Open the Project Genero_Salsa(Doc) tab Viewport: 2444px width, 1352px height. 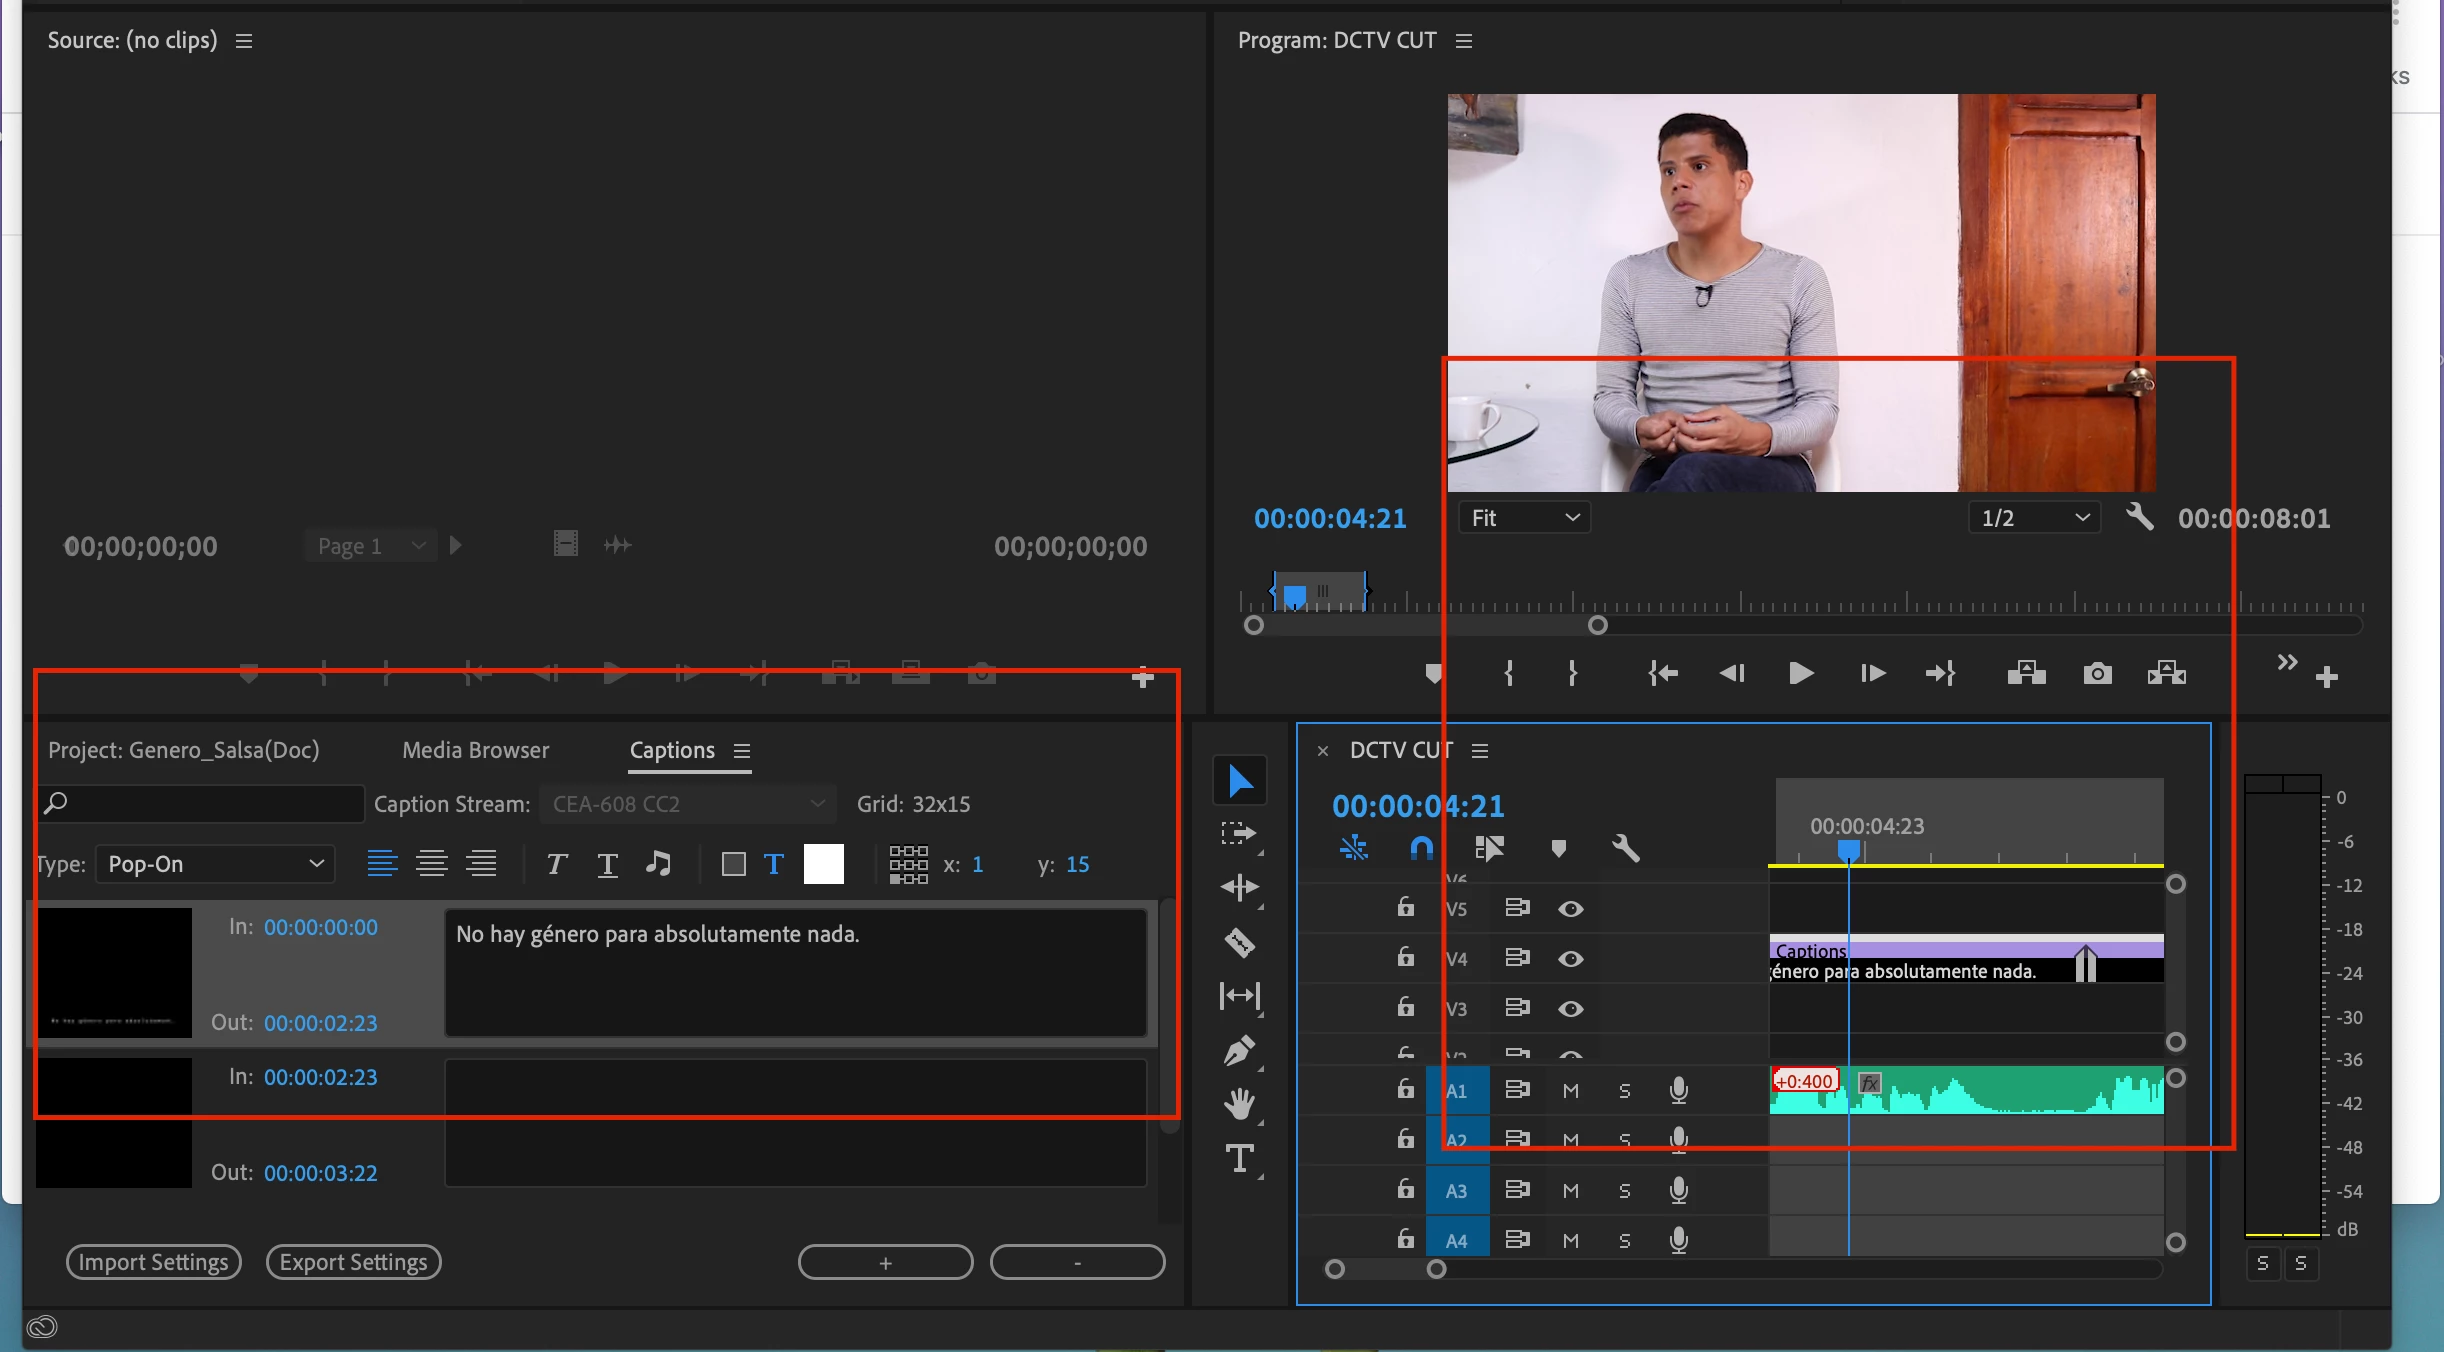click(x=184, y=750)
